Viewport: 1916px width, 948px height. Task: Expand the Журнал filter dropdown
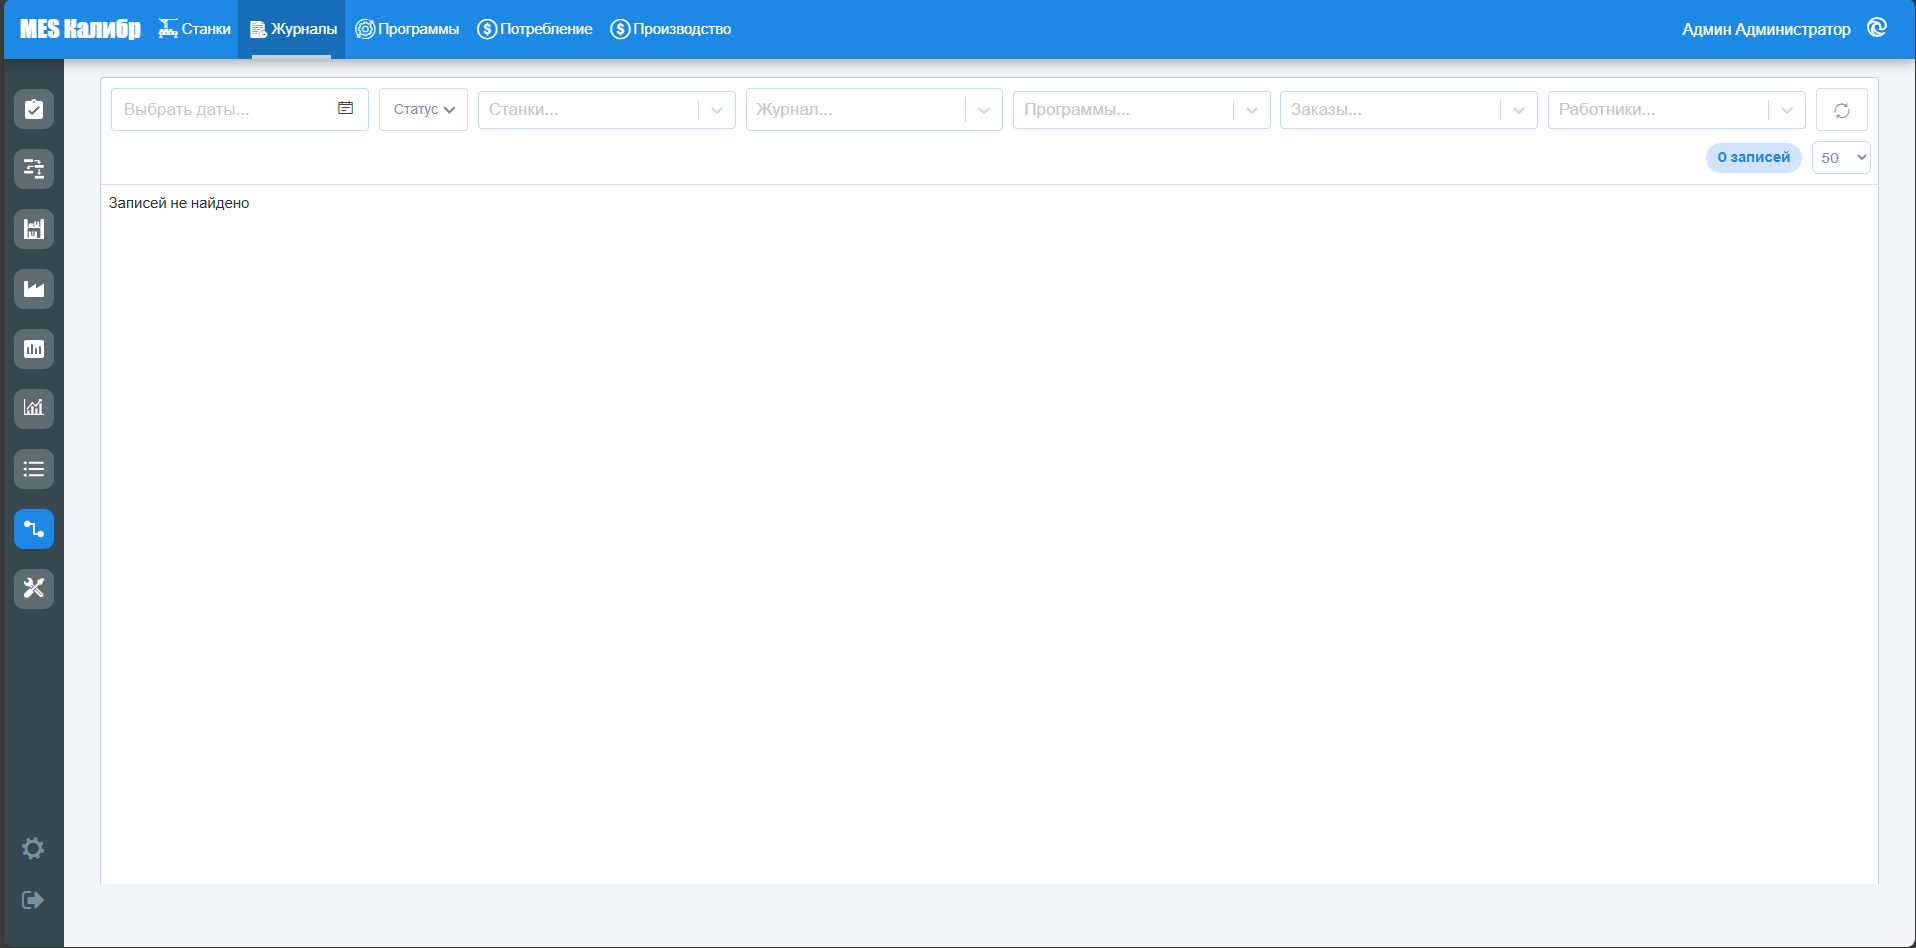click(x=984, y=110)
